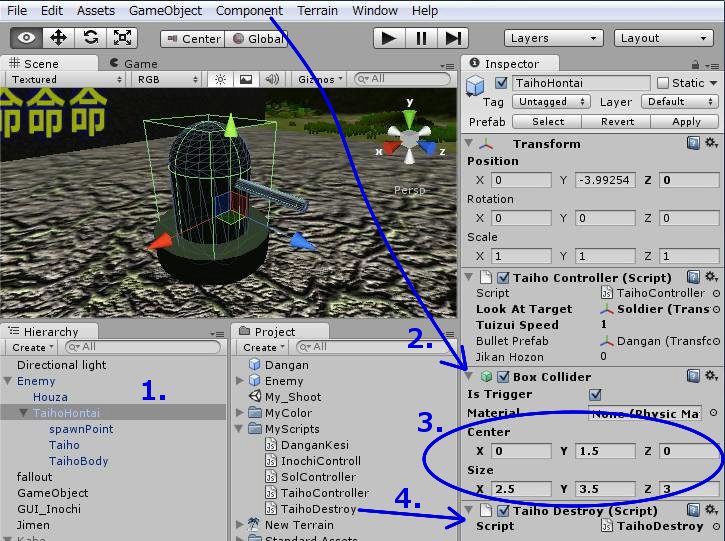Pause the game playback
This screenshot has height=541, width=725.
[421, 38]
